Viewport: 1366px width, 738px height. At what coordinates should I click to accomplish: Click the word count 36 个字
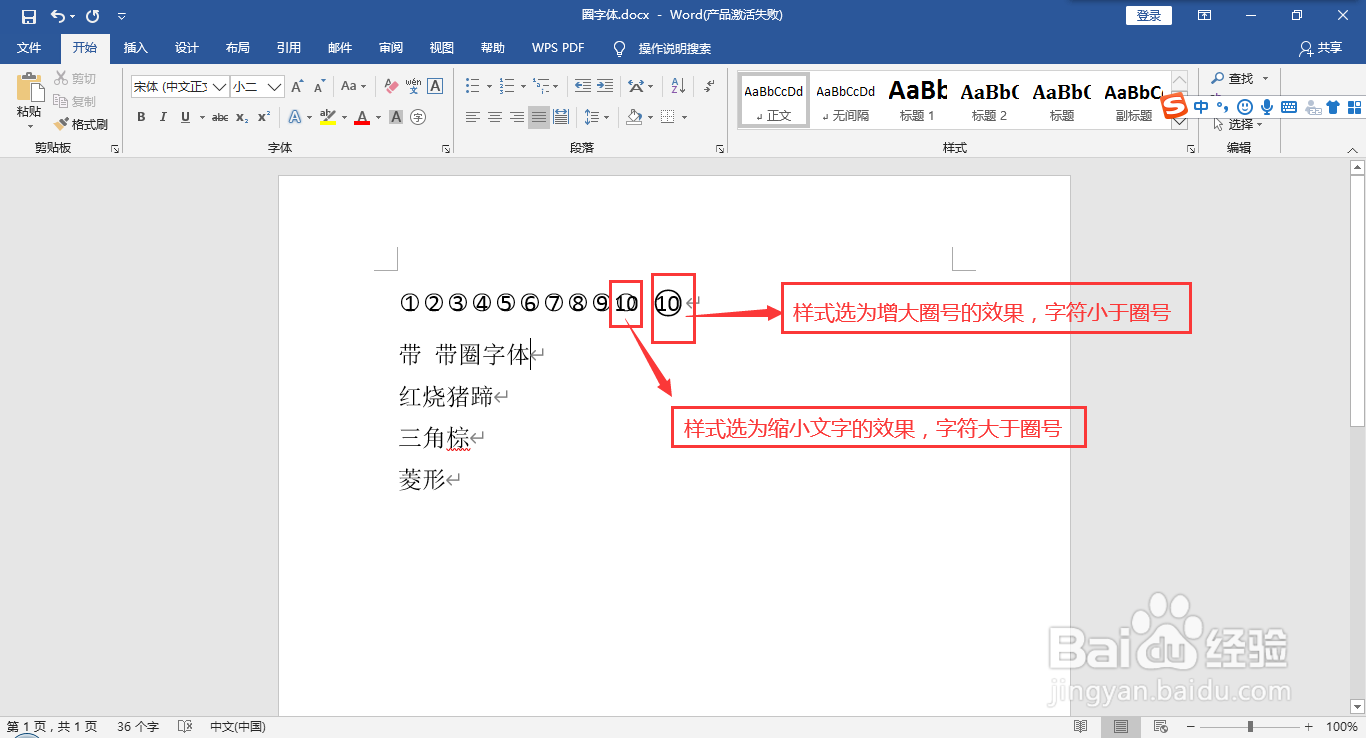138,727
